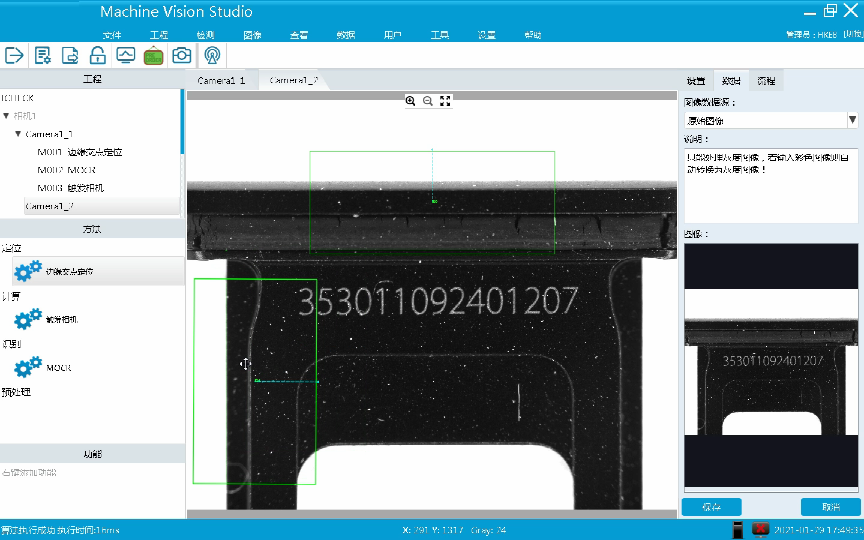Image resolution: width=864 pixels, height=540 pixels.
Task: Select the MOCR gear method item
Action: (29, 367)
